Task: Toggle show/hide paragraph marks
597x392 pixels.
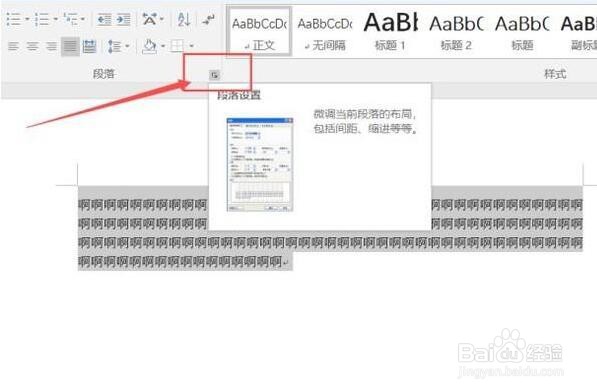Action: (209, 19)
